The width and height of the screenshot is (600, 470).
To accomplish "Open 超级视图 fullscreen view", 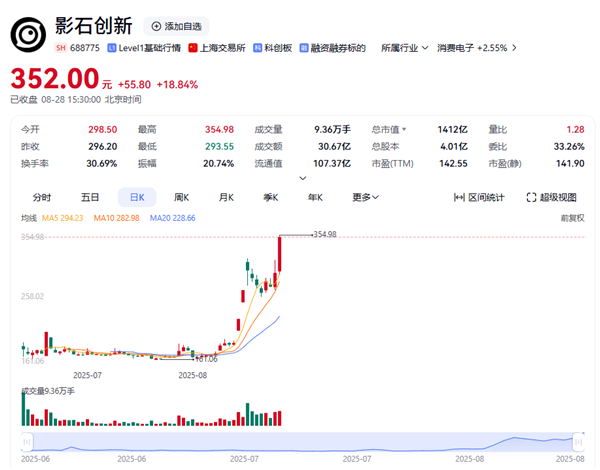I will coord(551,197).
